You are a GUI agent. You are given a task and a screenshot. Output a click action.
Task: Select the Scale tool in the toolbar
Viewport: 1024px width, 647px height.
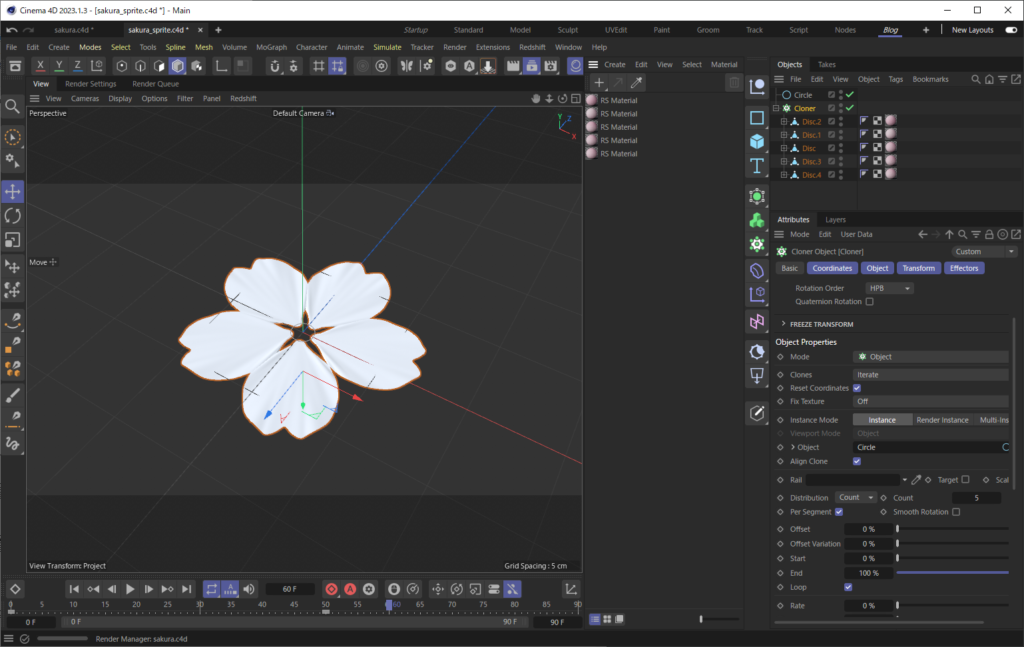coord(13,240)
